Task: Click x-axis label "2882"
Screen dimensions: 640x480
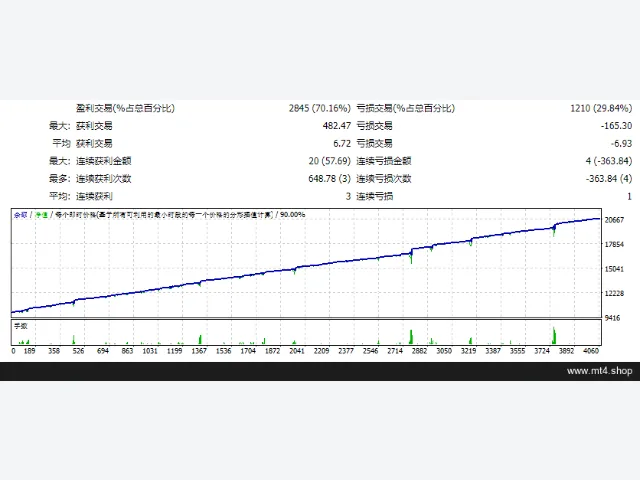Action: 419,351
